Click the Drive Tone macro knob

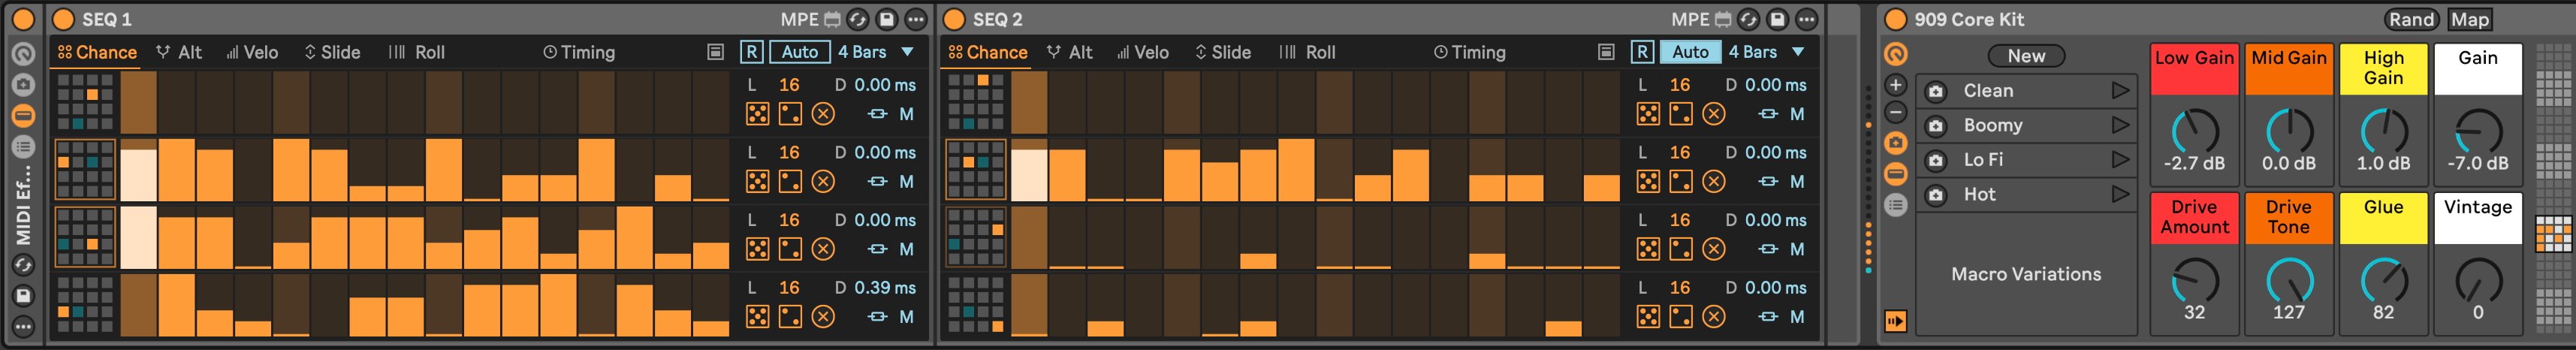(x=2288, y=280)
